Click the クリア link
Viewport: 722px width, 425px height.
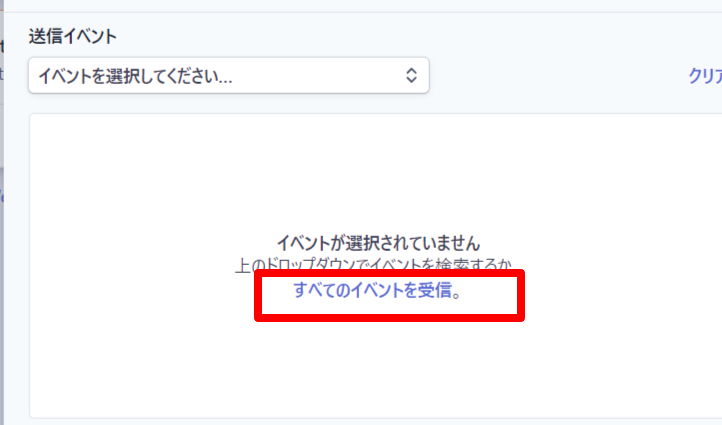(705, 76)
